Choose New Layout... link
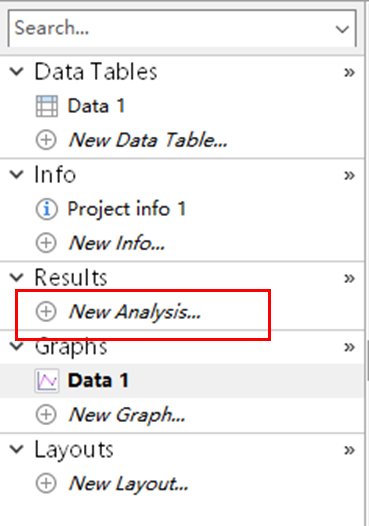The image size is (369, 526). (128, 484)
